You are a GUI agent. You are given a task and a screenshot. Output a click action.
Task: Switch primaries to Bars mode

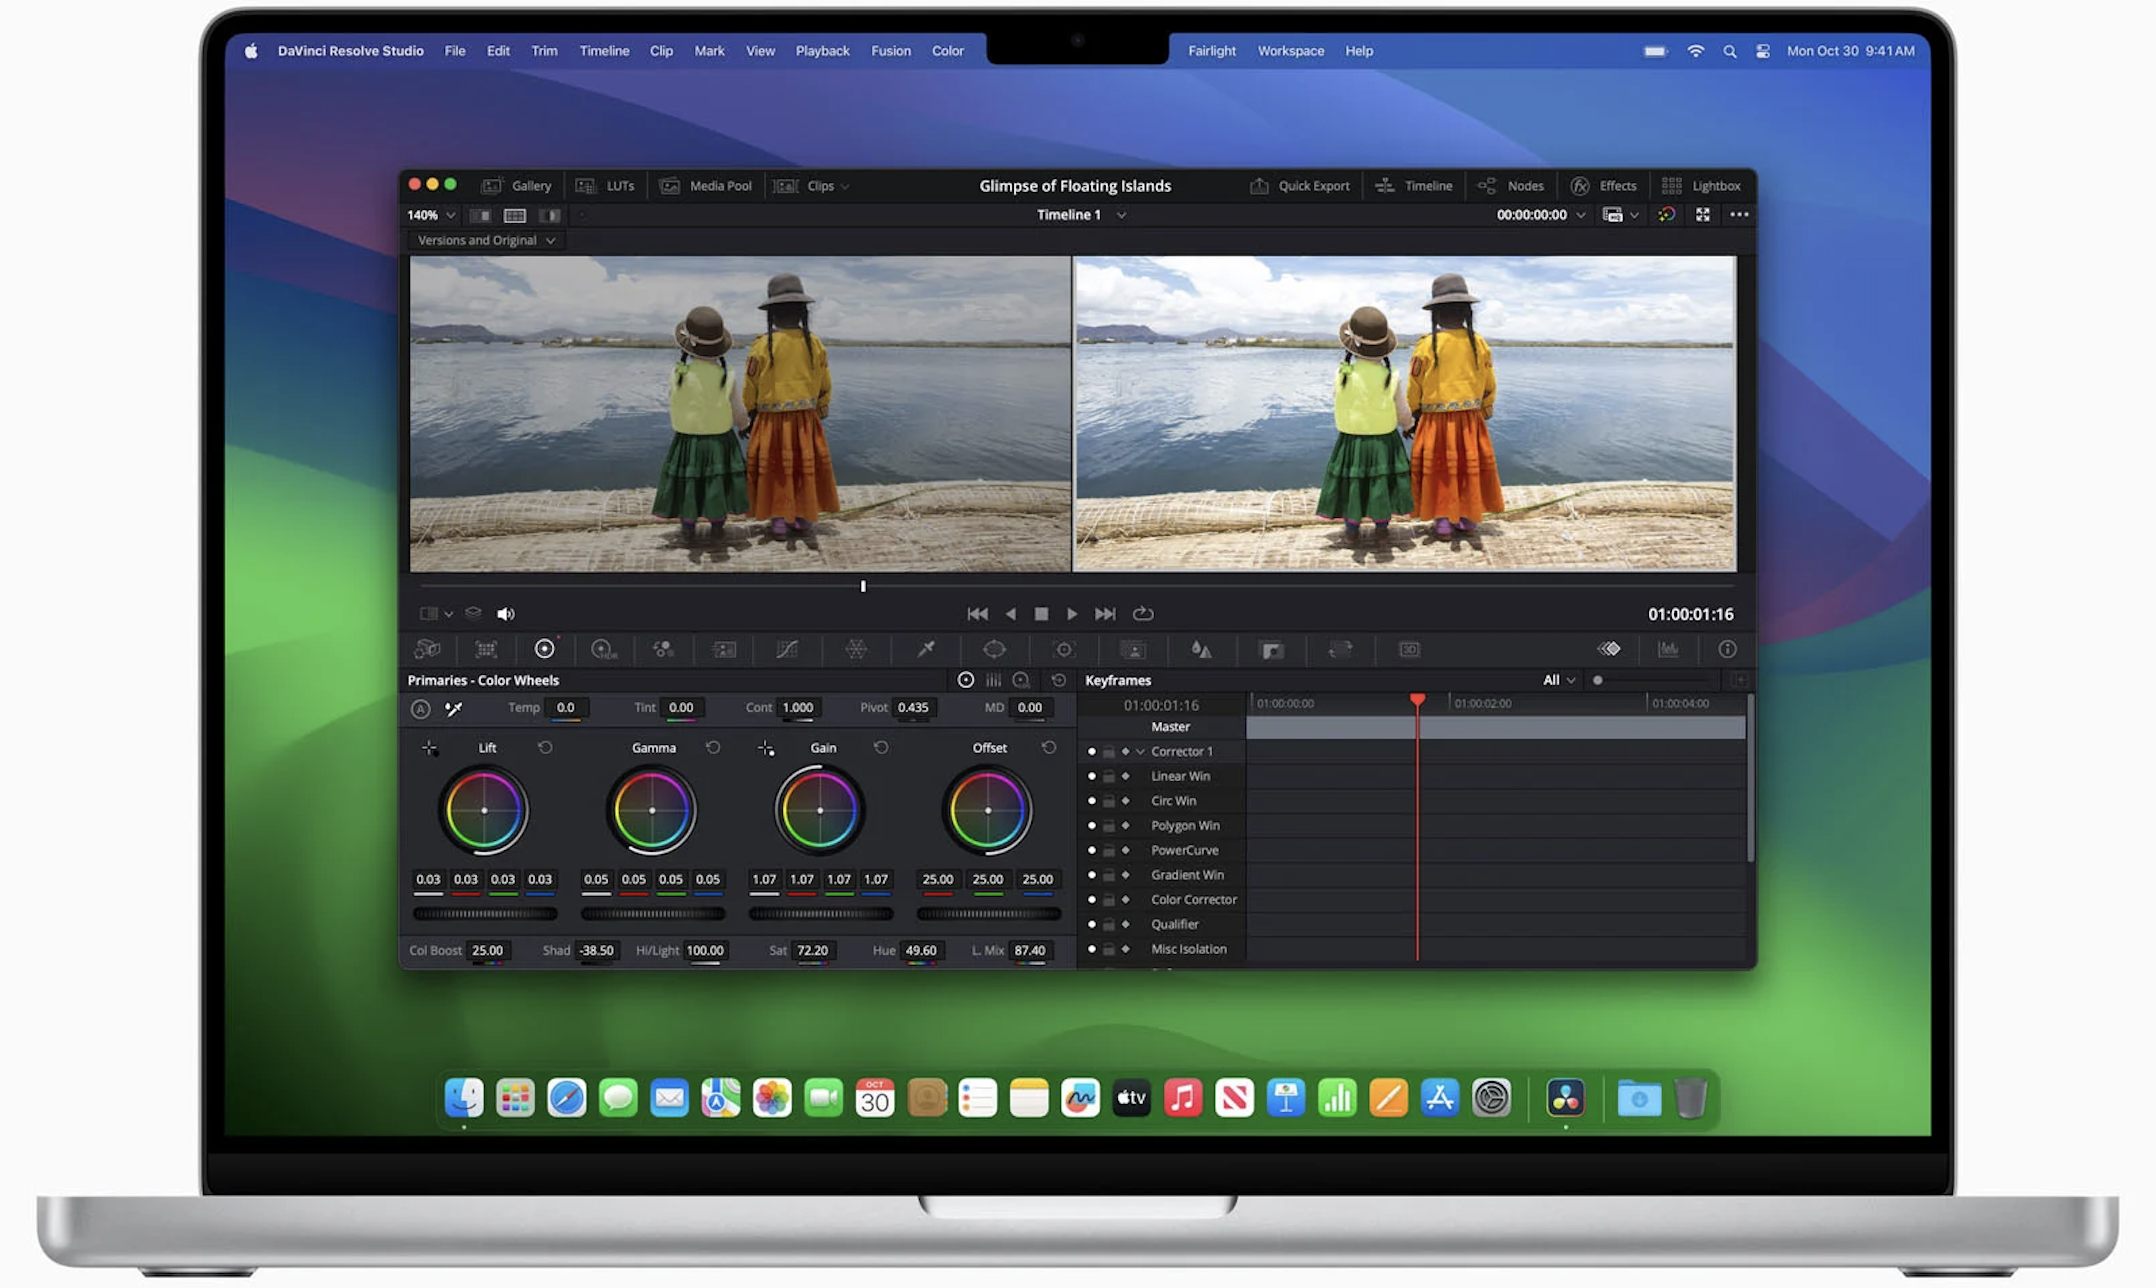pyautogui.click(x=993, y=680)
